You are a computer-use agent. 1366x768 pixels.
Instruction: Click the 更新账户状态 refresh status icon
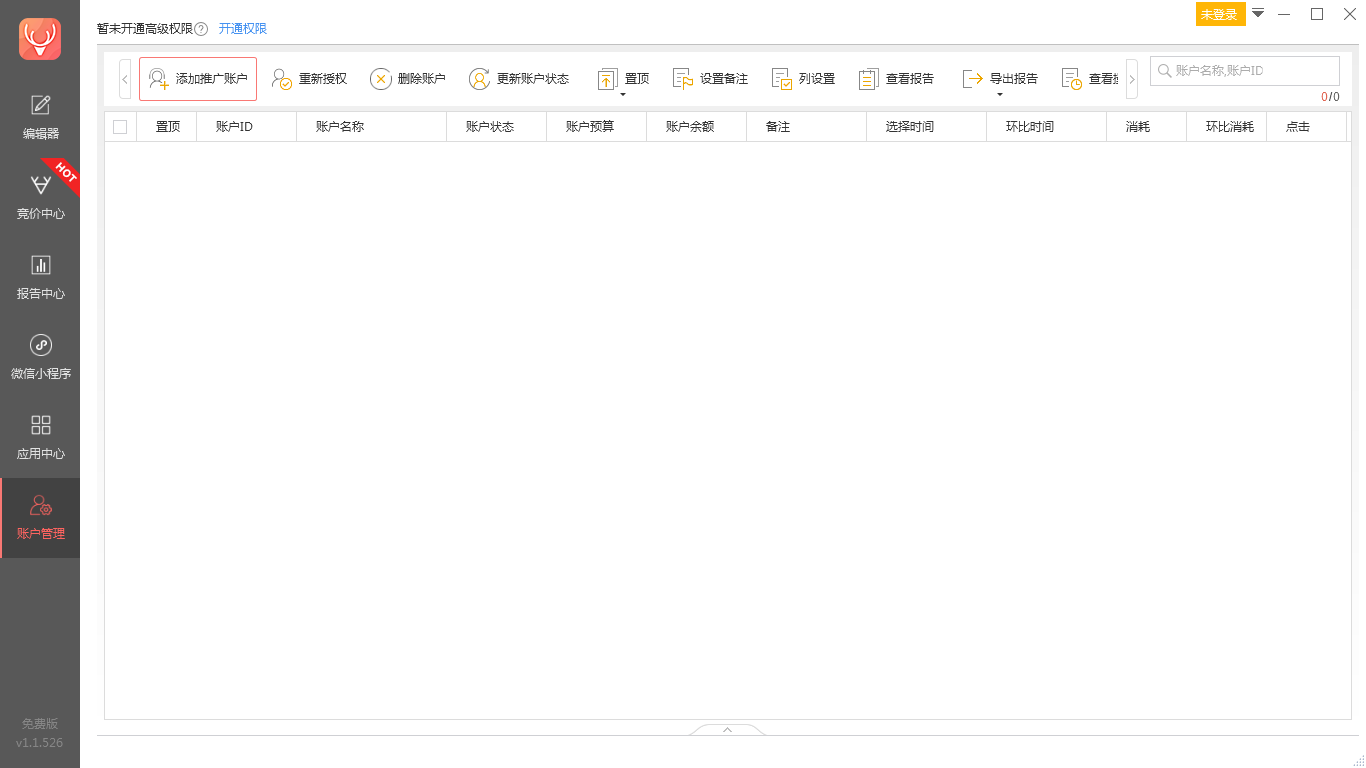point(479,77)
